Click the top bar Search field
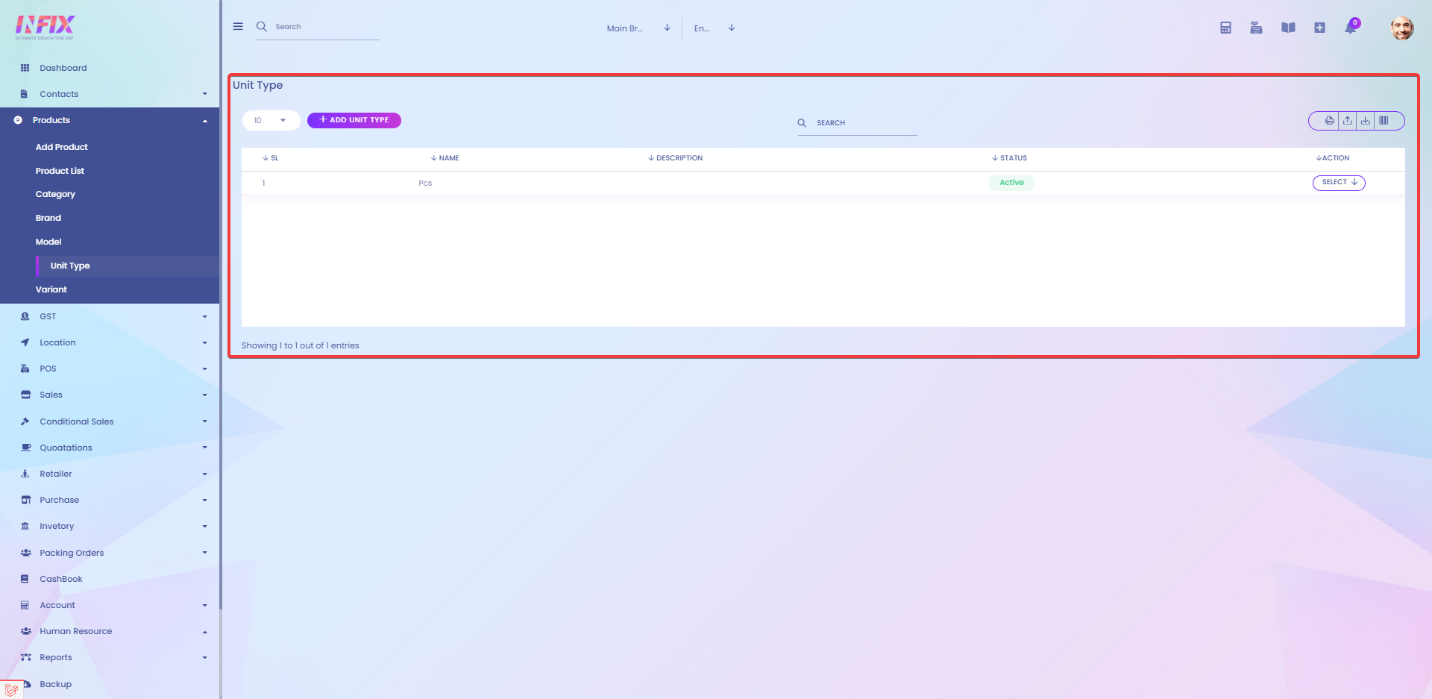 (x=318, y=27)
